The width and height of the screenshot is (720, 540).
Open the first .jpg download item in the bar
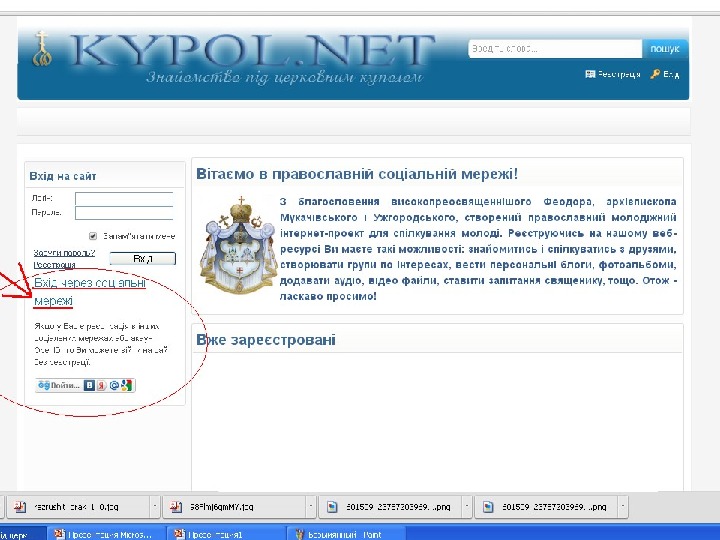tap(78, 507)
